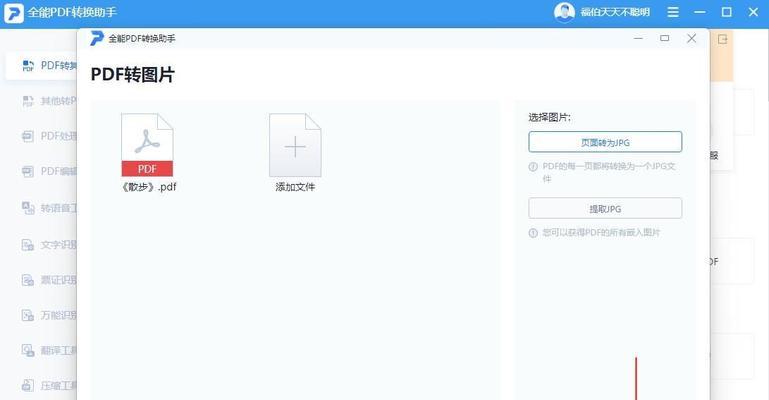Click the plus icon to add a file
769x400 pixels.
pos(295,146)
